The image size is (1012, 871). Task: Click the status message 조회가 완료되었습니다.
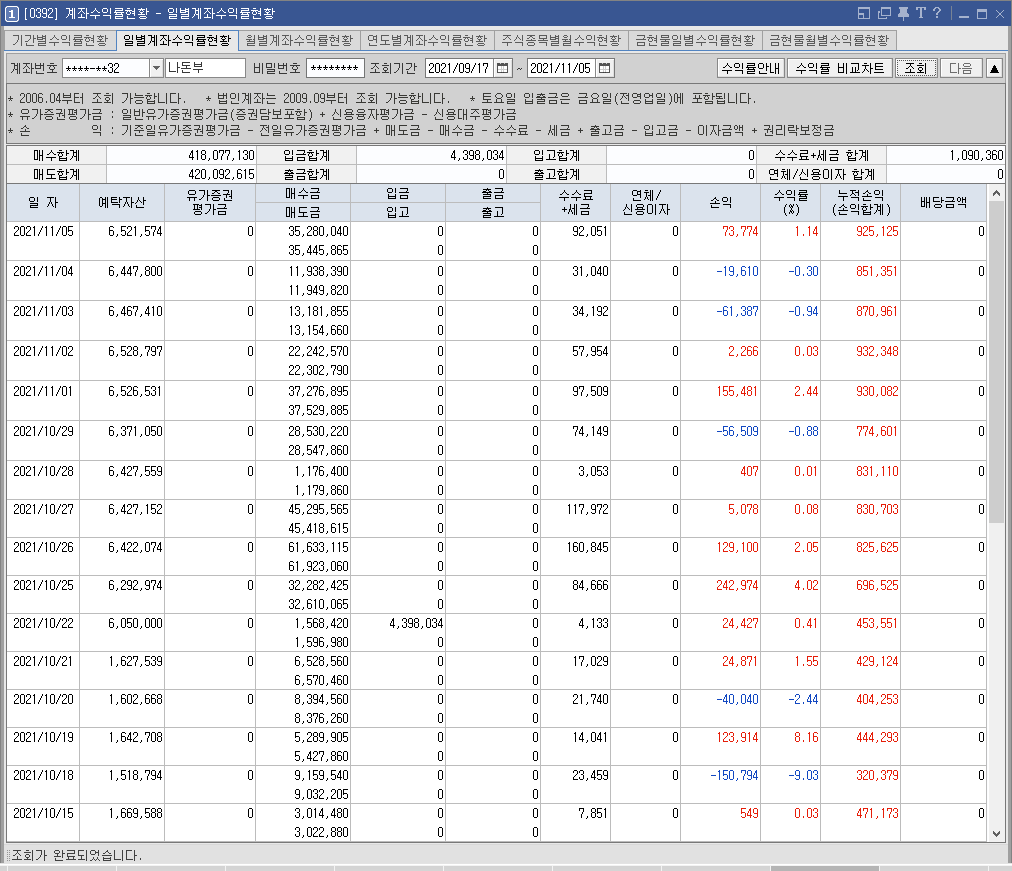(77, 856)
